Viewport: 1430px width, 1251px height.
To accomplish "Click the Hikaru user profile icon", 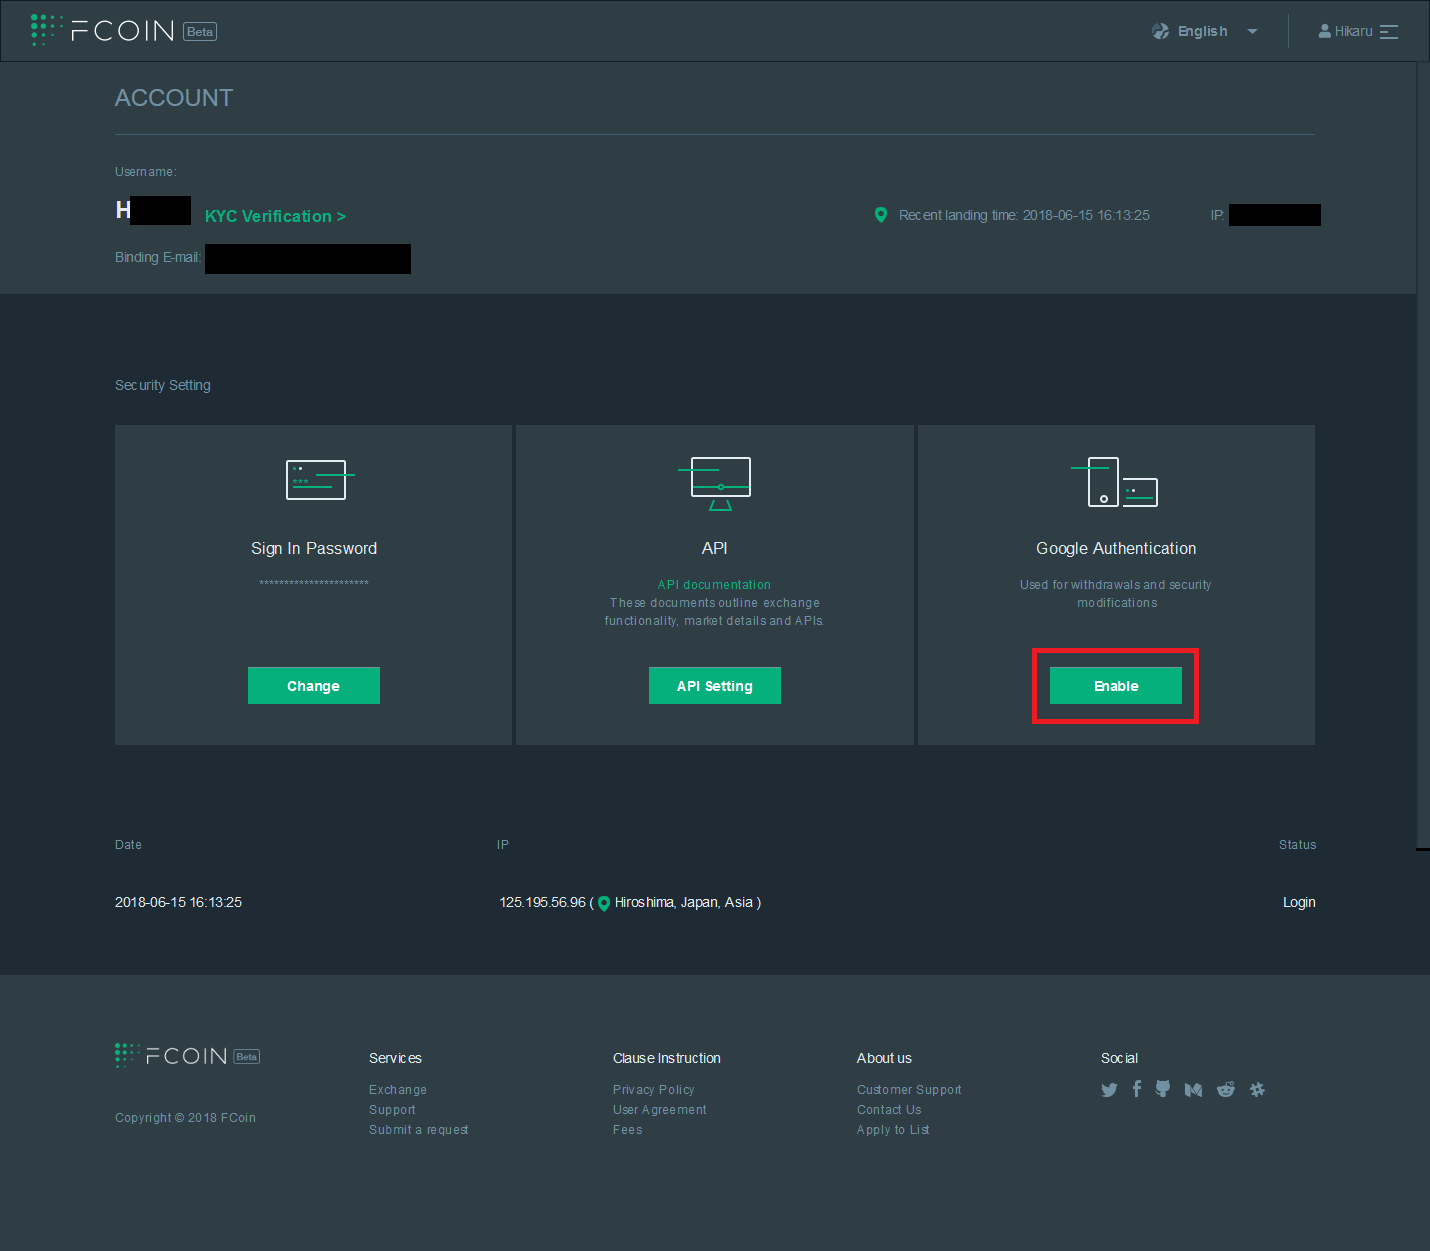I will [x=1325, y=31].
